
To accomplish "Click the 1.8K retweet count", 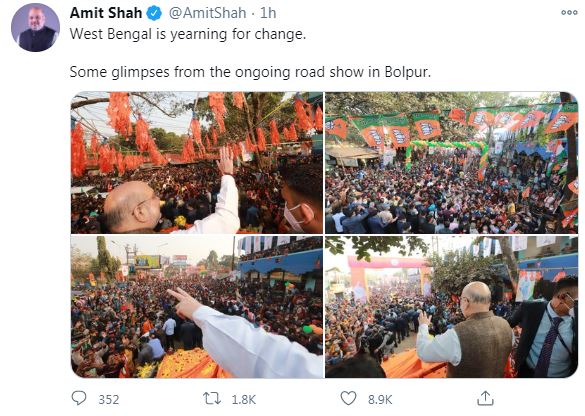I will tap(244, 400).
